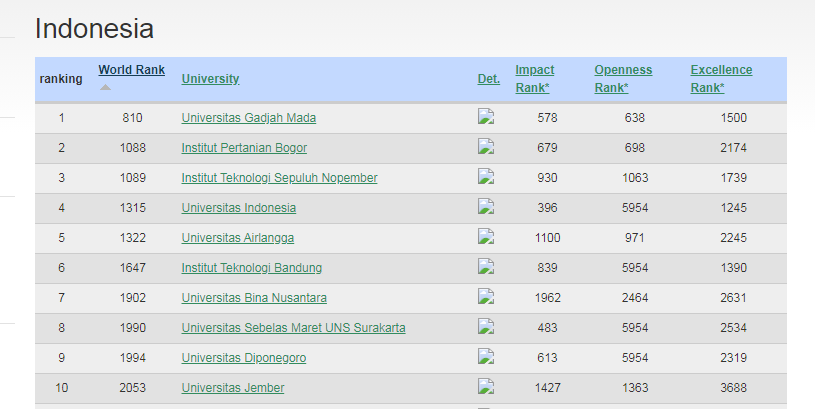This screenshot has width=815, height=409.
Task: Select world rank value 2053
Action: click(133, 388)
